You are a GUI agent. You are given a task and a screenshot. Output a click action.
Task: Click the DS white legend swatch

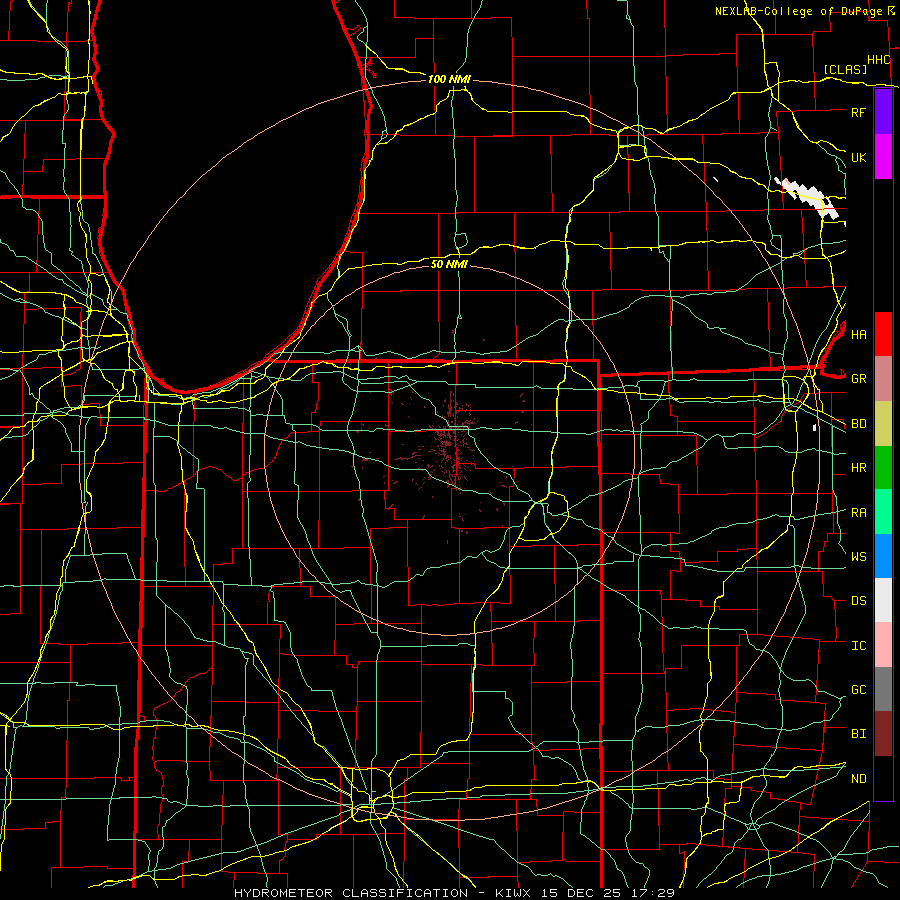[883, 600]
